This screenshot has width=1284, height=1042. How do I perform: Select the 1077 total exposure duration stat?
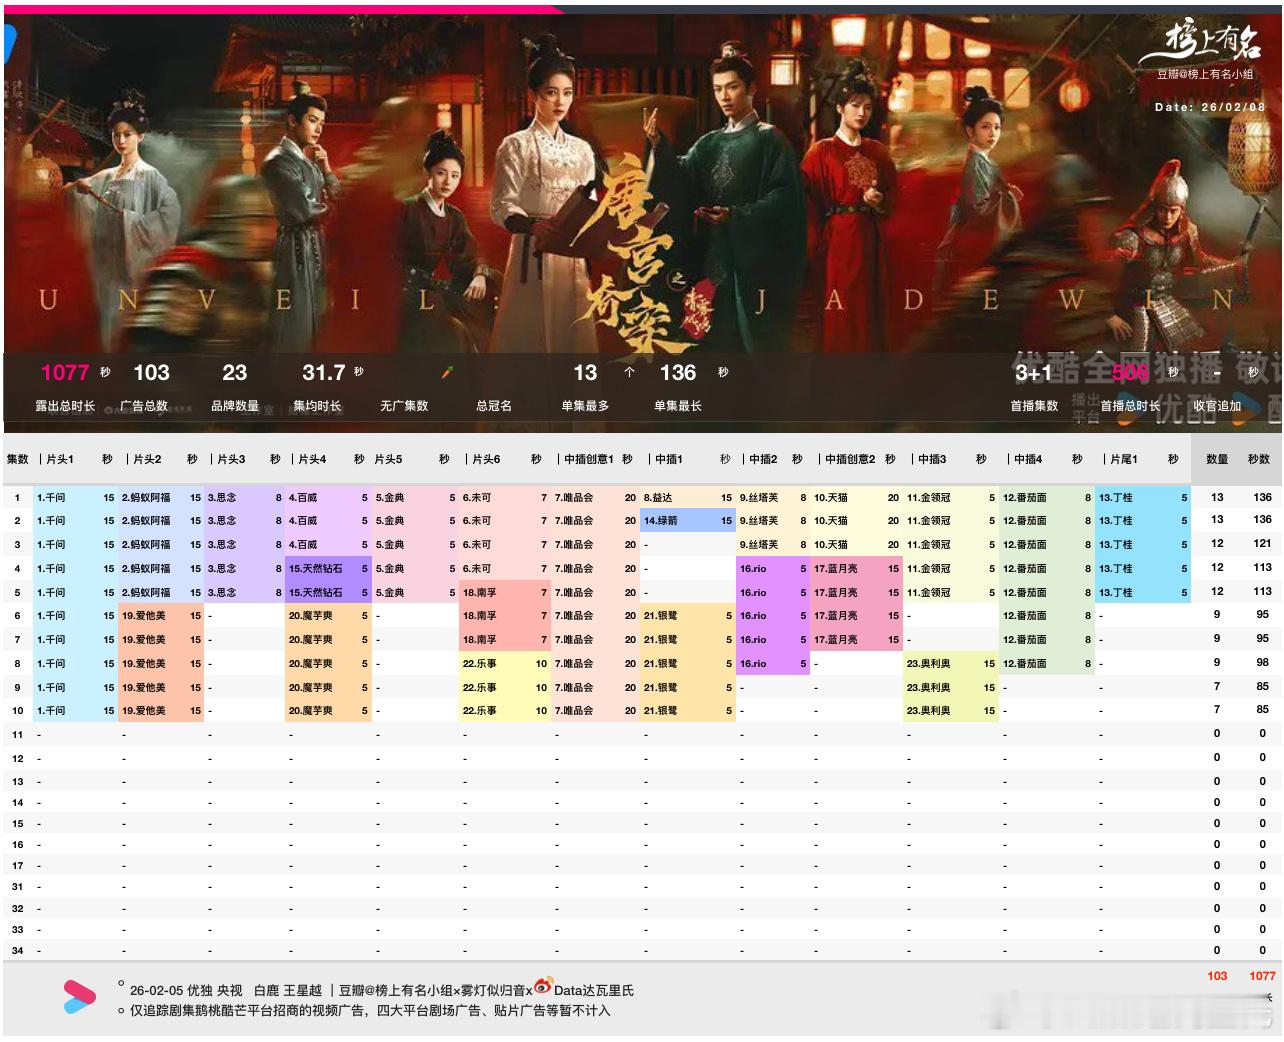coord(66,371)
